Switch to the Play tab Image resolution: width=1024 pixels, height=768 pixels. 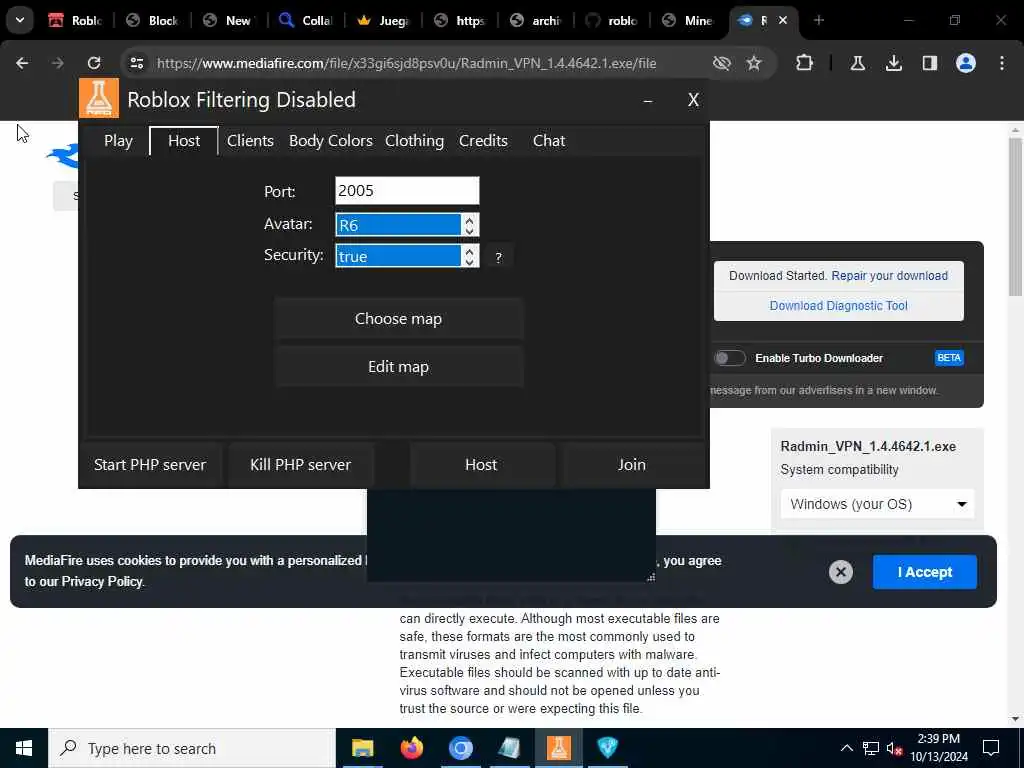coord(118,140)
